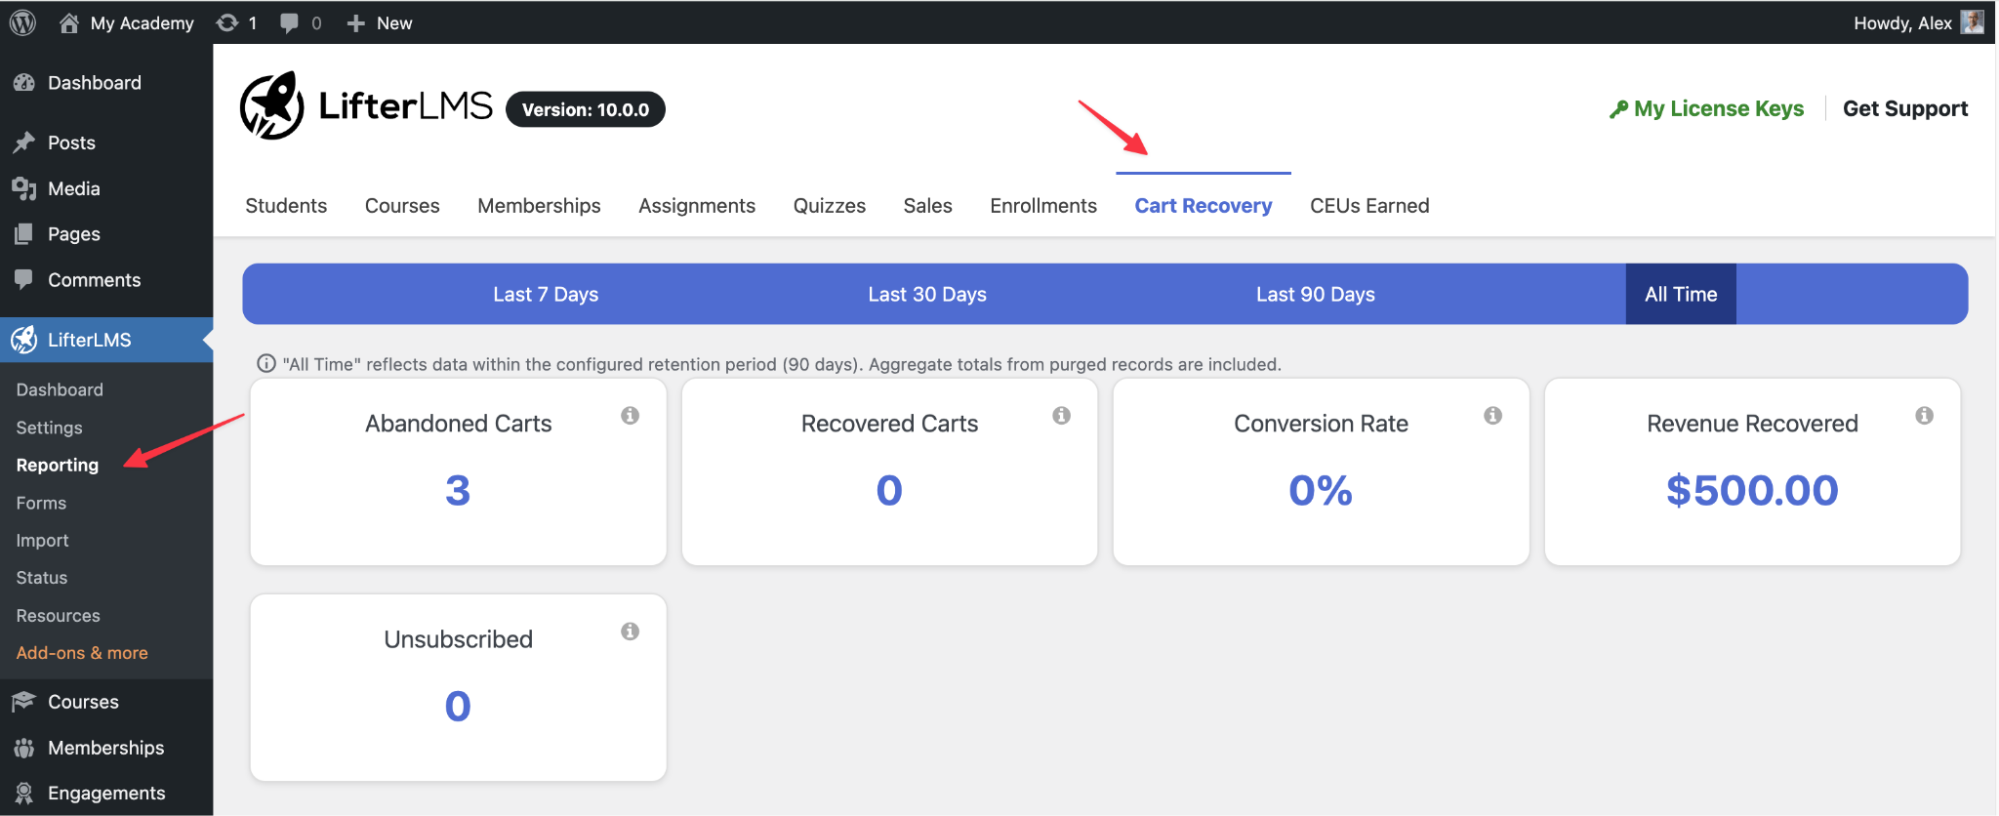Open My Academy site link
Screen dimensions: 1999x816
pos(142,23)
